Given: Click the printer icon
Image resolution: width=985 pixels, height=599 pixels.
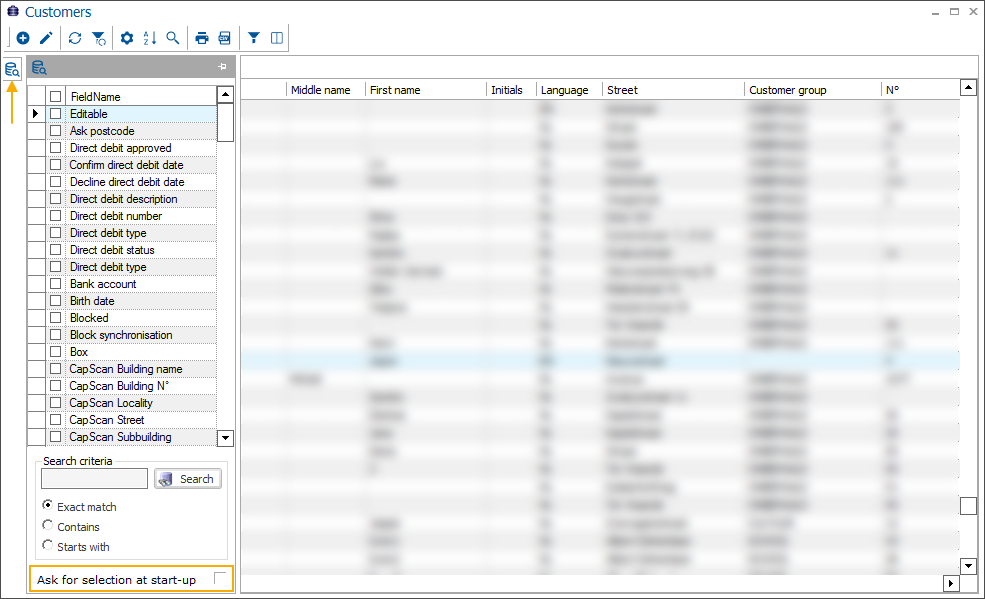Looking at the screenshot, I should 202,38.
